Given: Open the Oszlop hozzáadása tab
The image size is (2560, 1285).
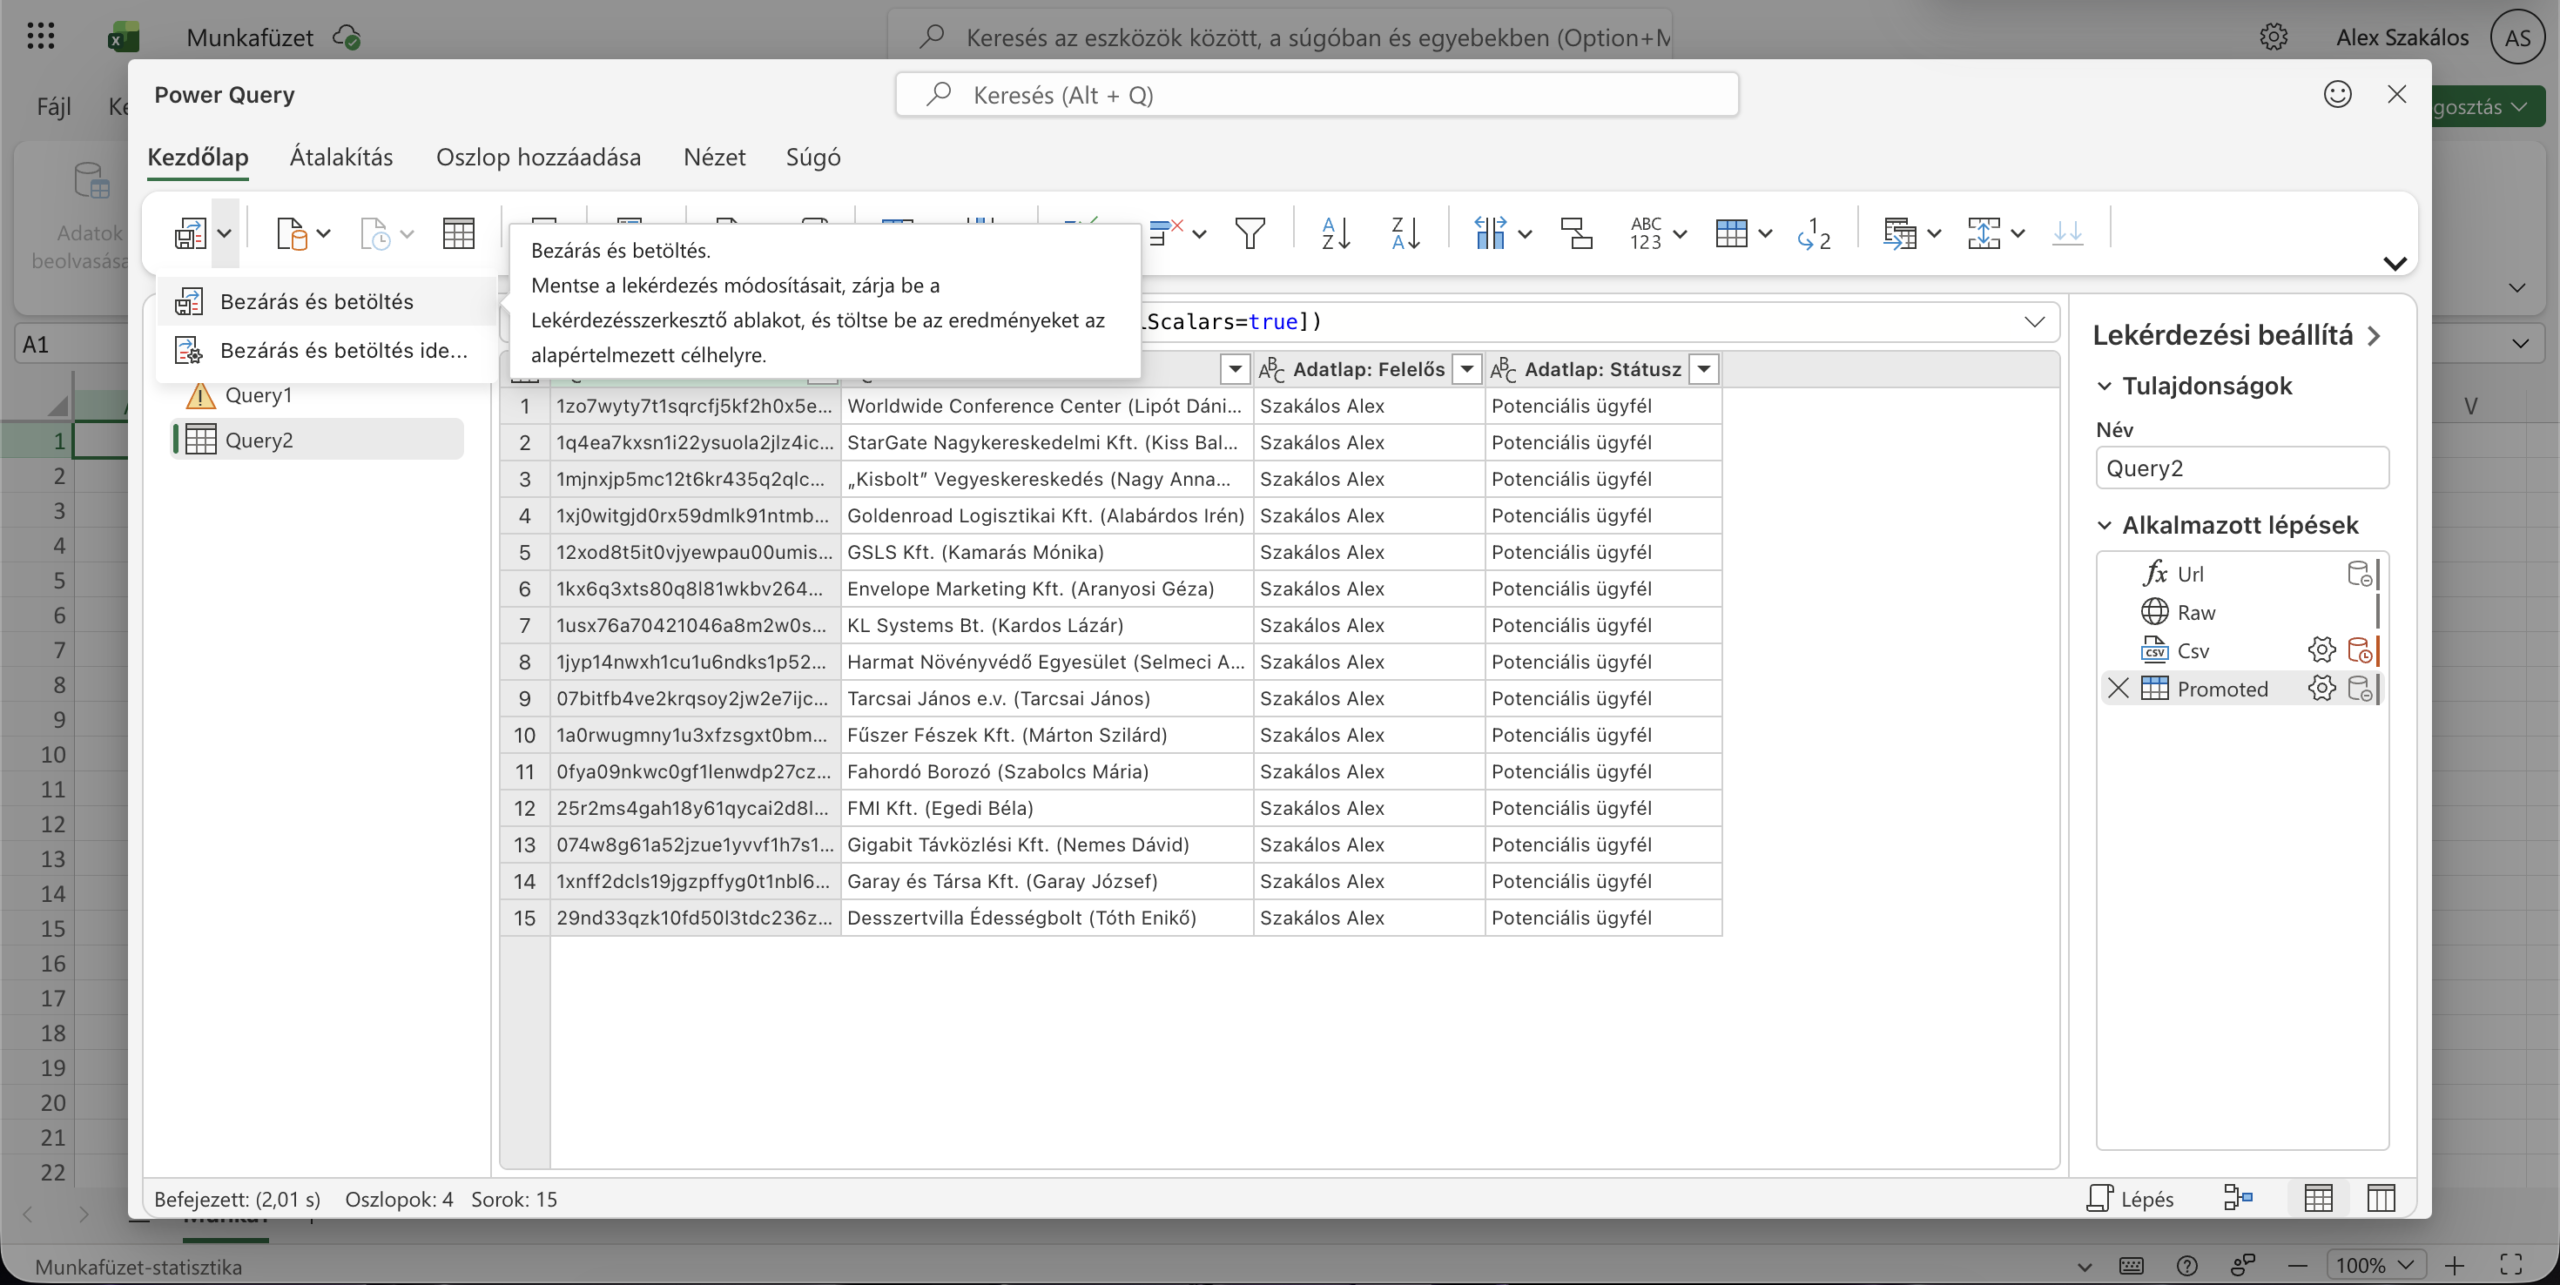Looking at the screenshot, I should (x=538, y=157).
